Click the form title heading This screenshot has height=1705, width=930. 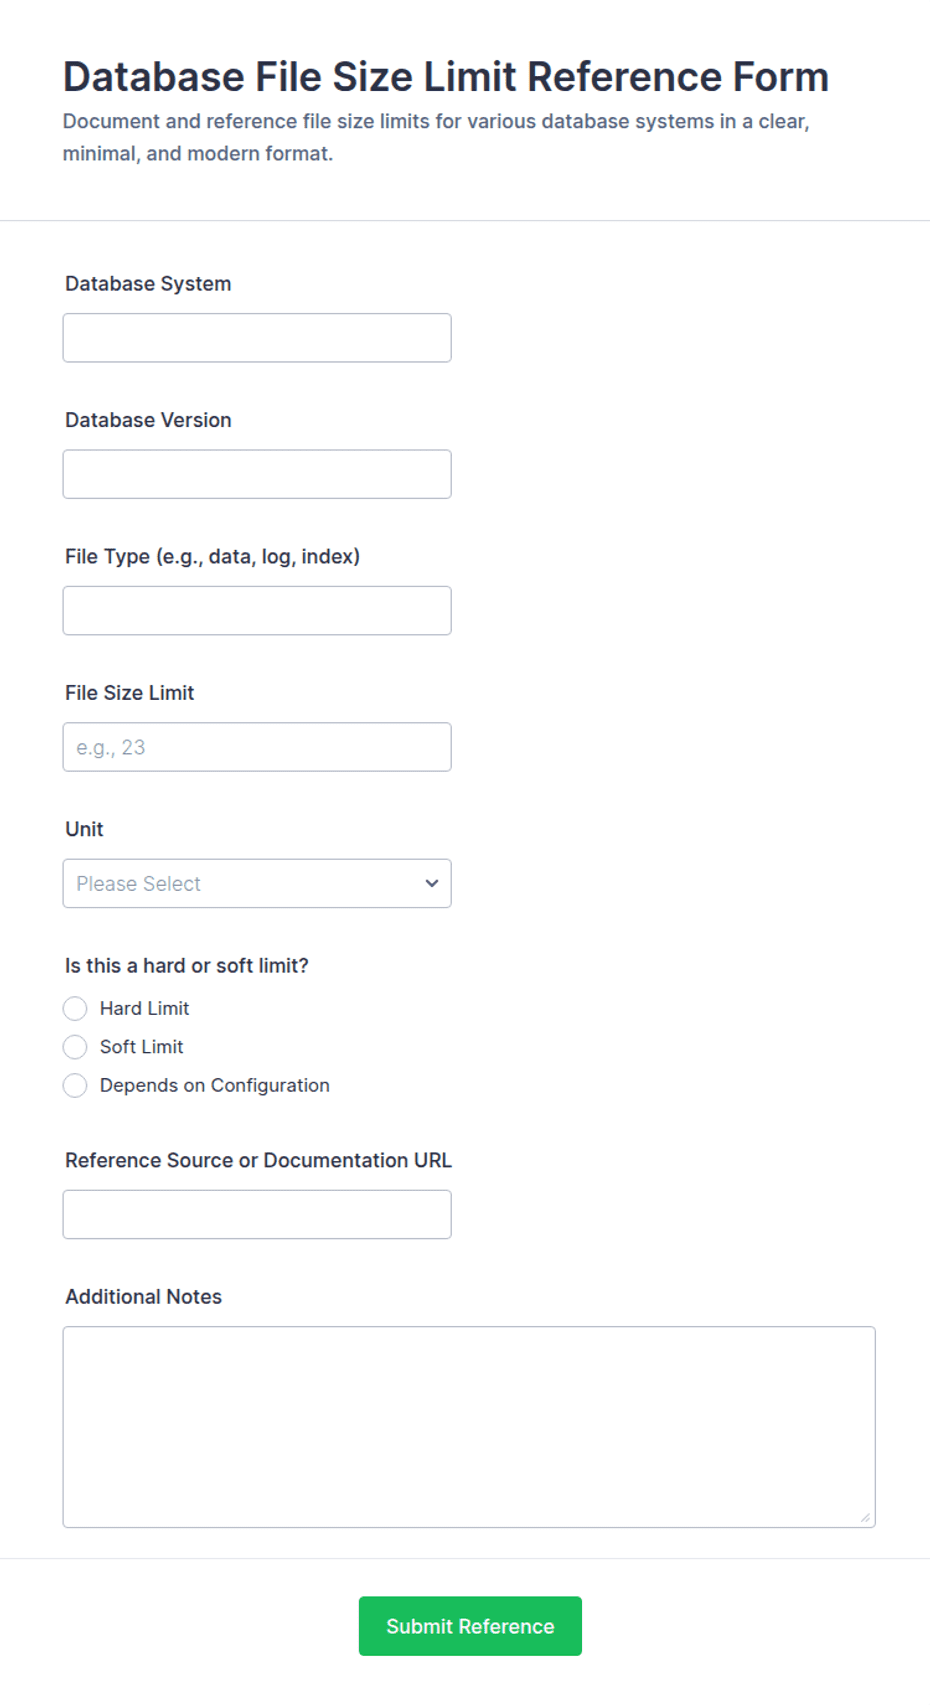[446, 77]
